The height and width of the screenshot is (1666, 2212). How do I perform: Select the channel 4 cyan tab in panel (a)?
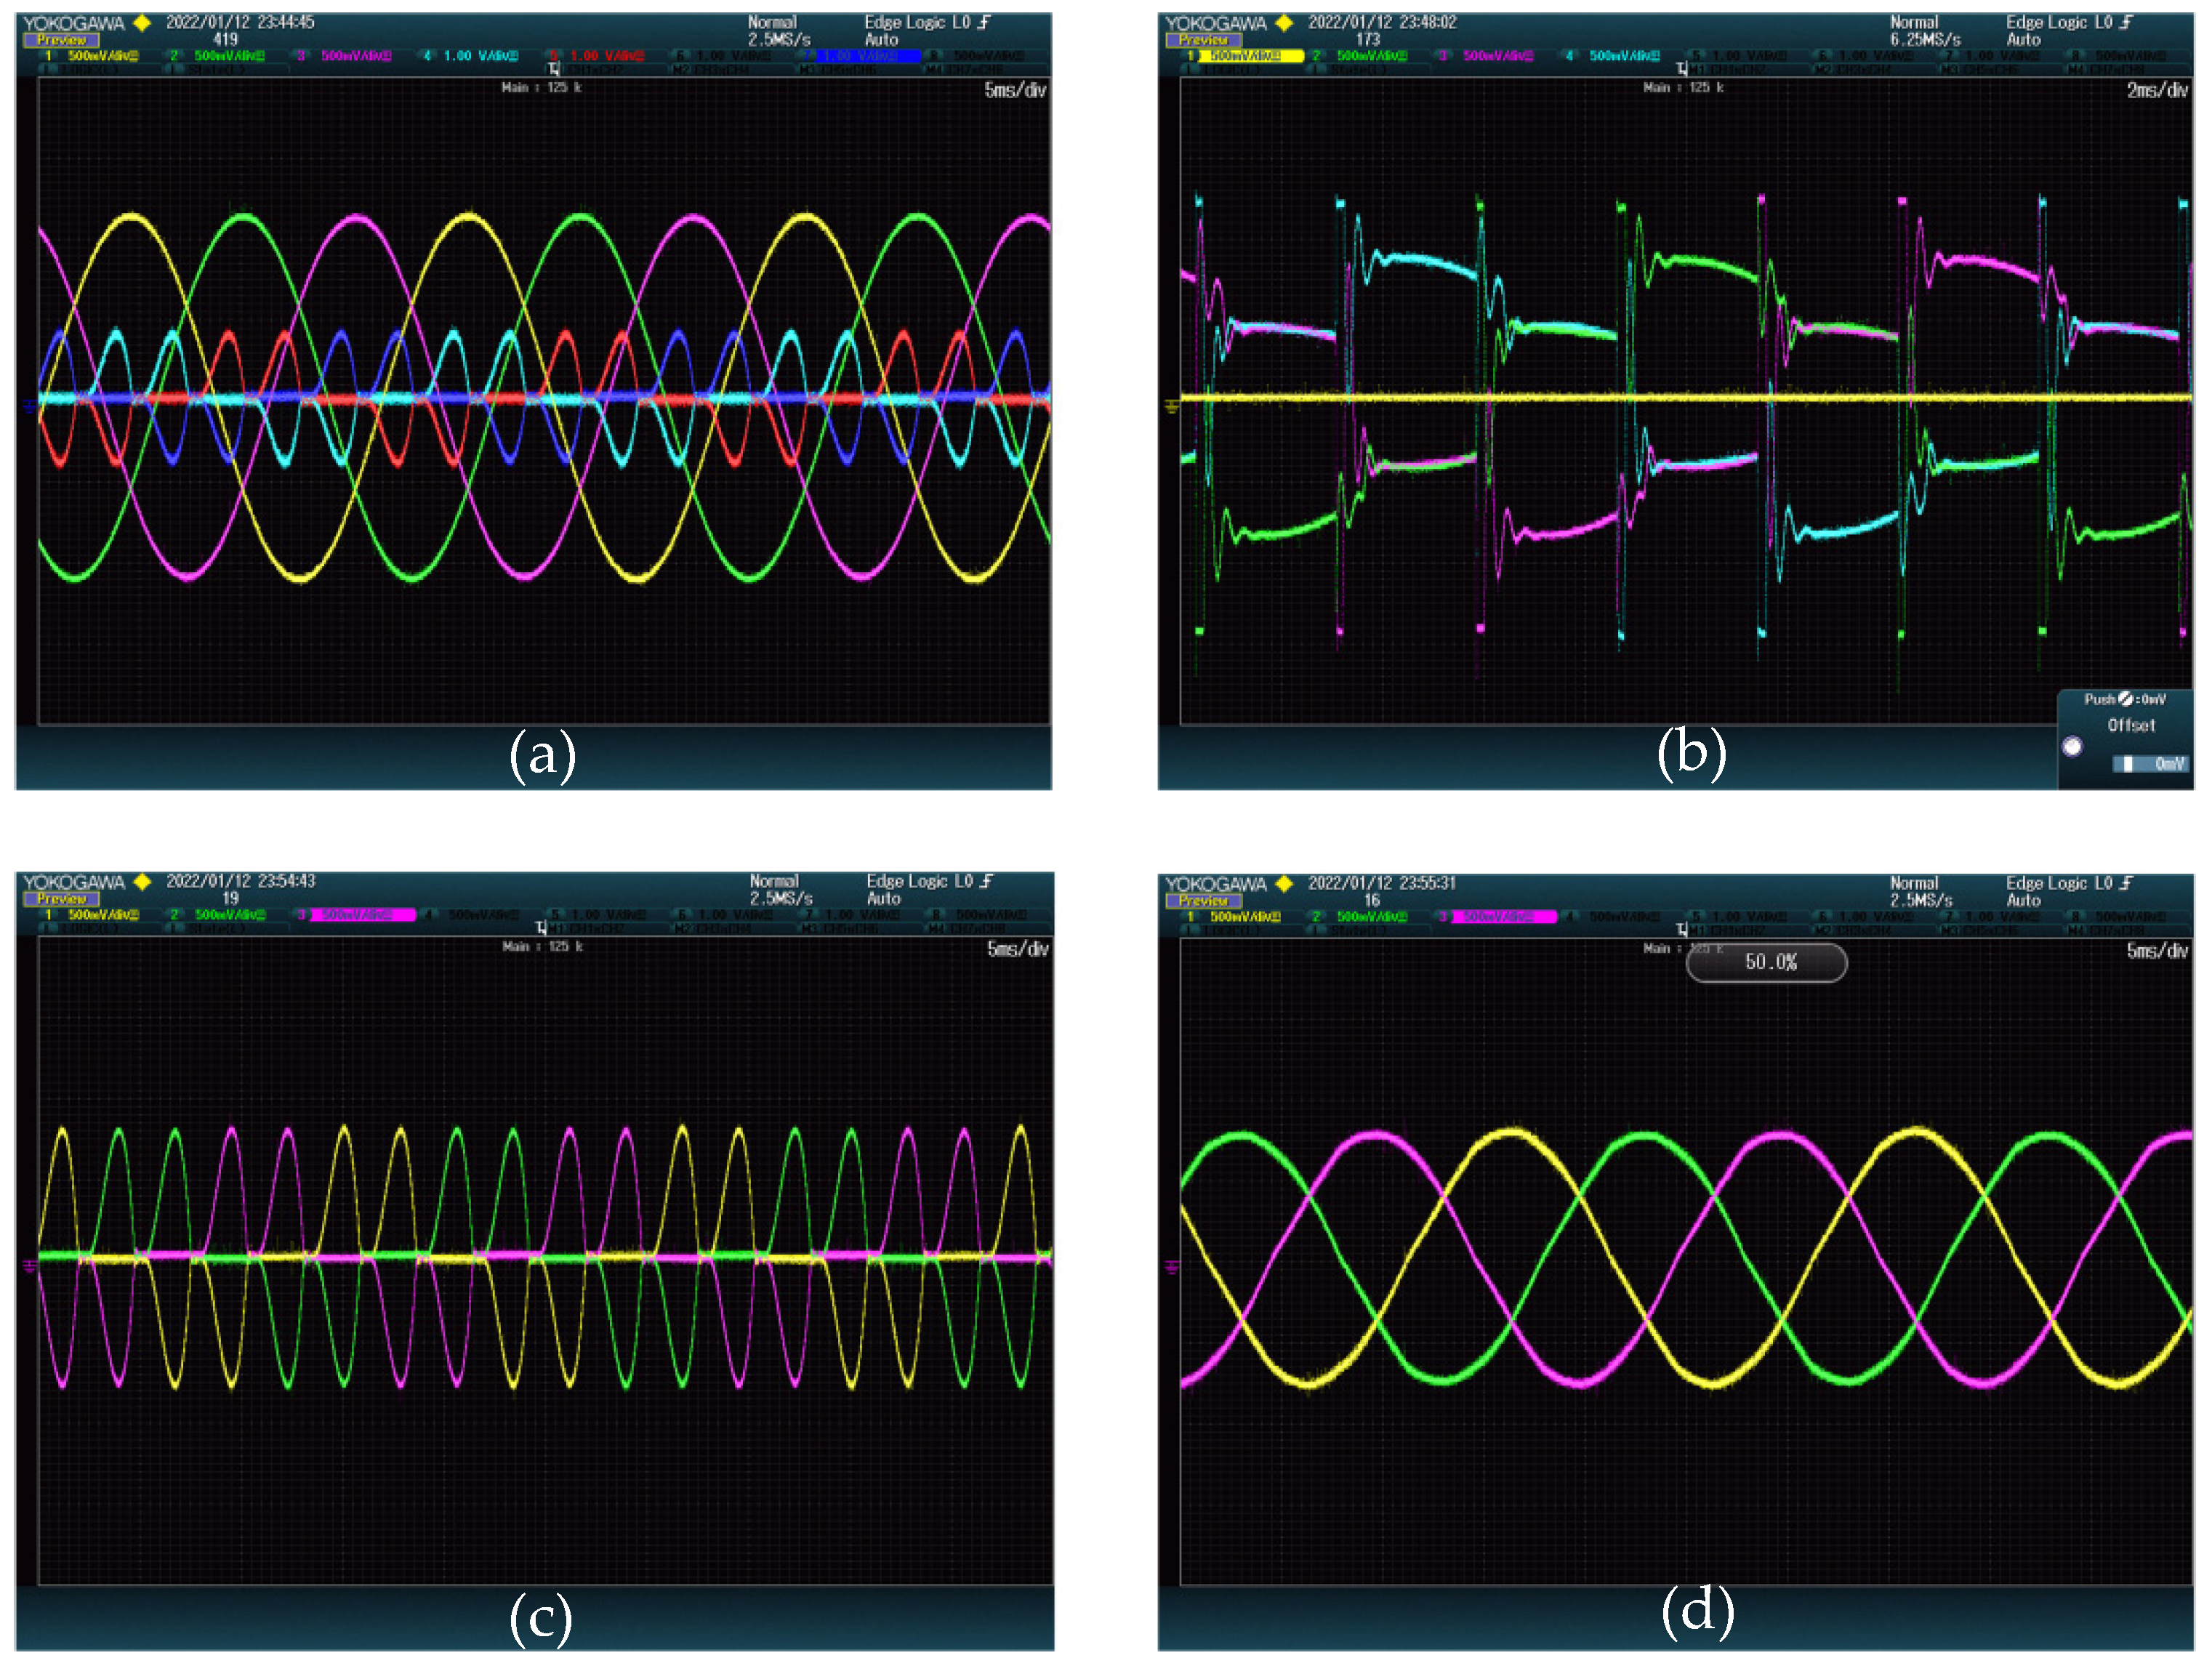[x=470, y=56]
